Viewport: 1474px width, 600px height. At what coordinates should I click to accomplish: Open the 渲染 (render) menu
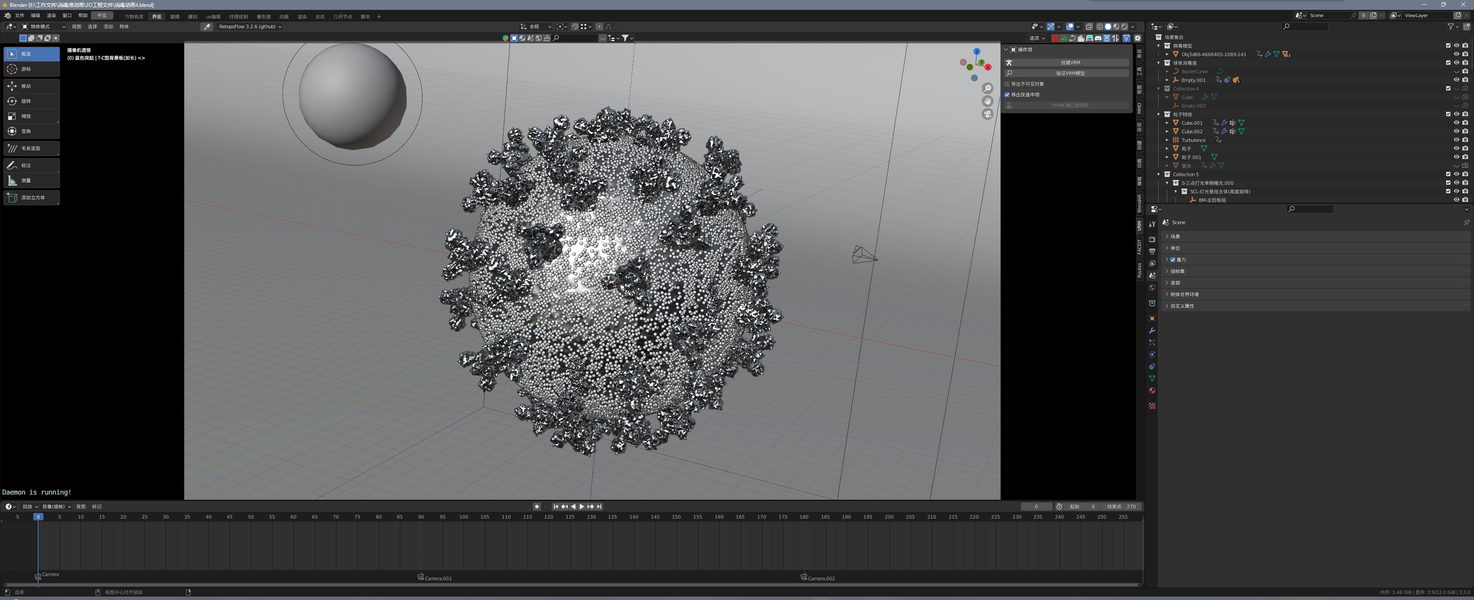[x=51, y=16]
